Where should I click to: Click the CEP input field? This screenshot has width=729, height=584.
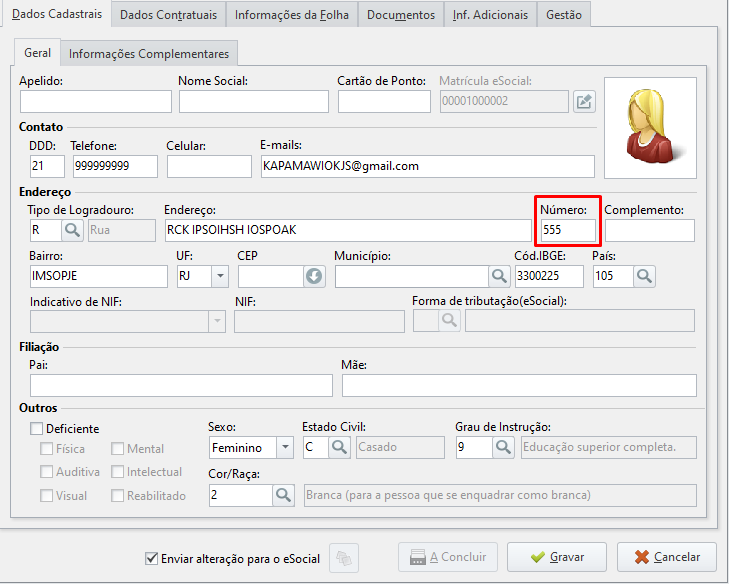271,276
